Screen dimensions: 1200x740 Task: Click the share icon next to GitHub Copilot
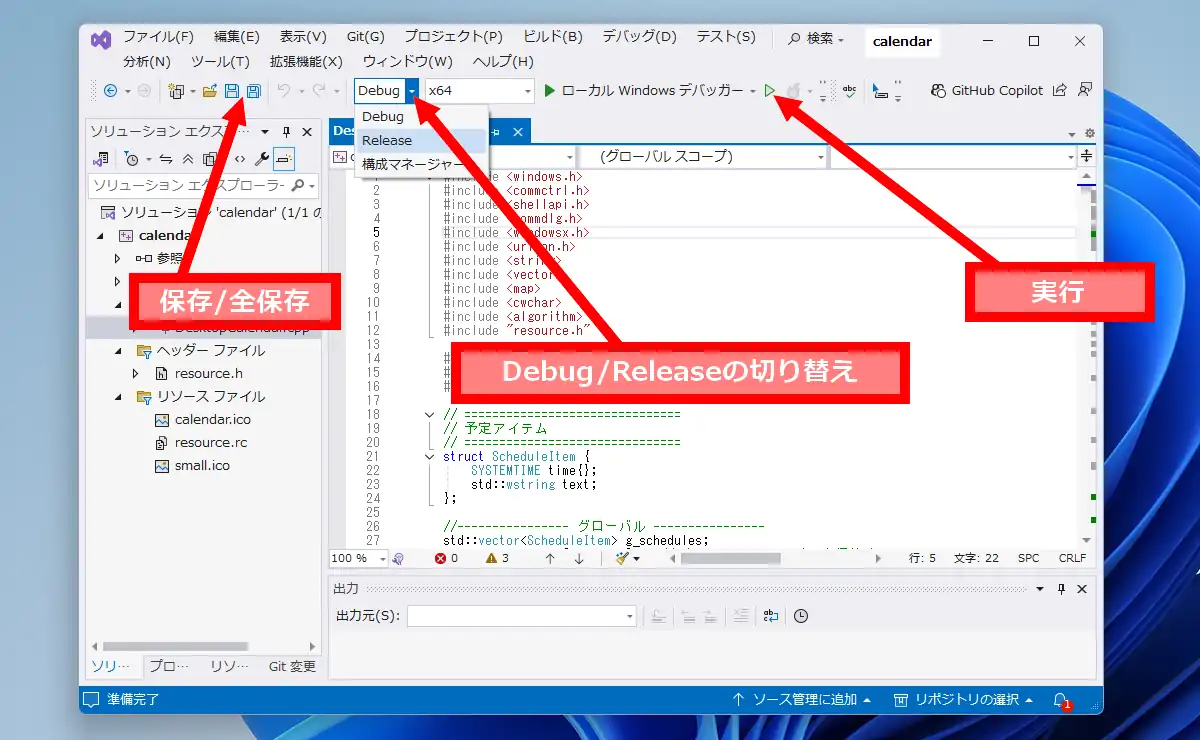tap(1061, 91)
